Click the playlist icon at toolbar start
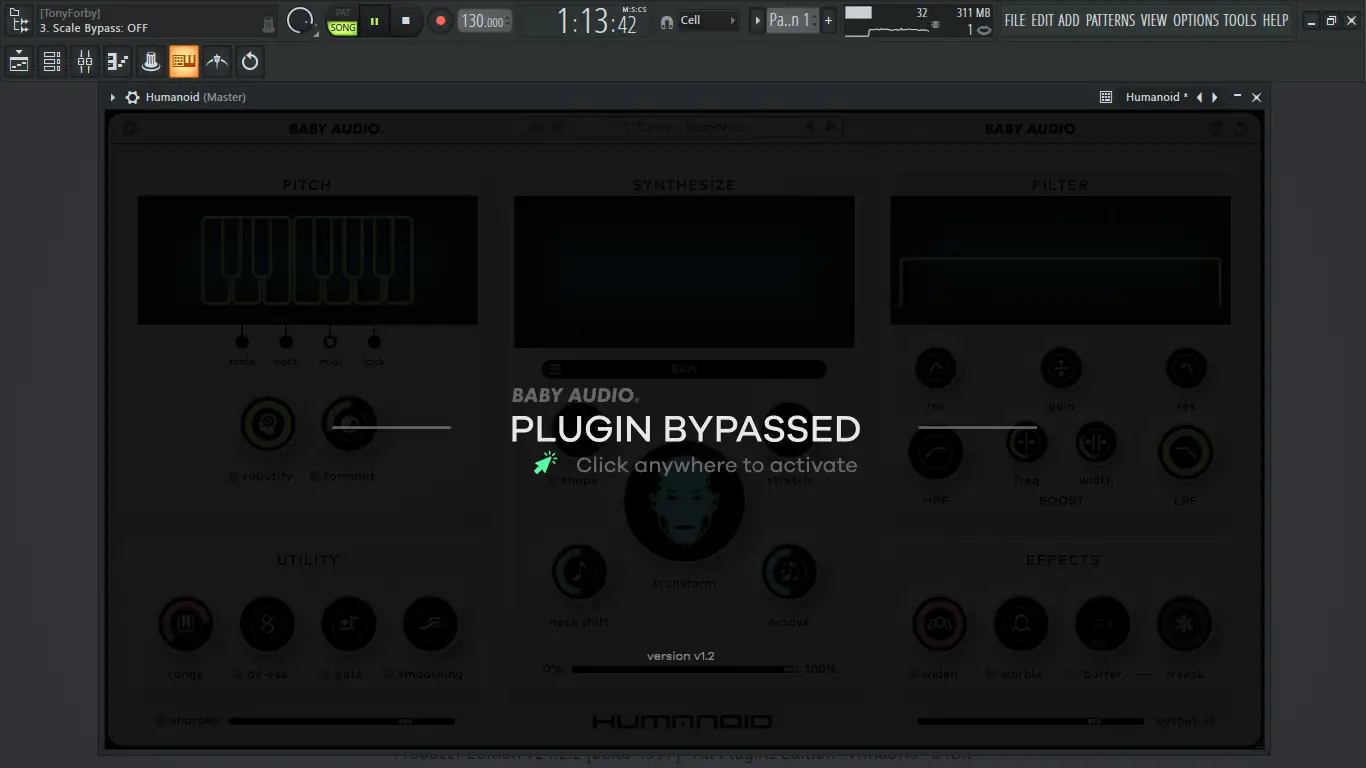Image resolution: width=1366 pixels, height=768 pixels. click(19, 62)
